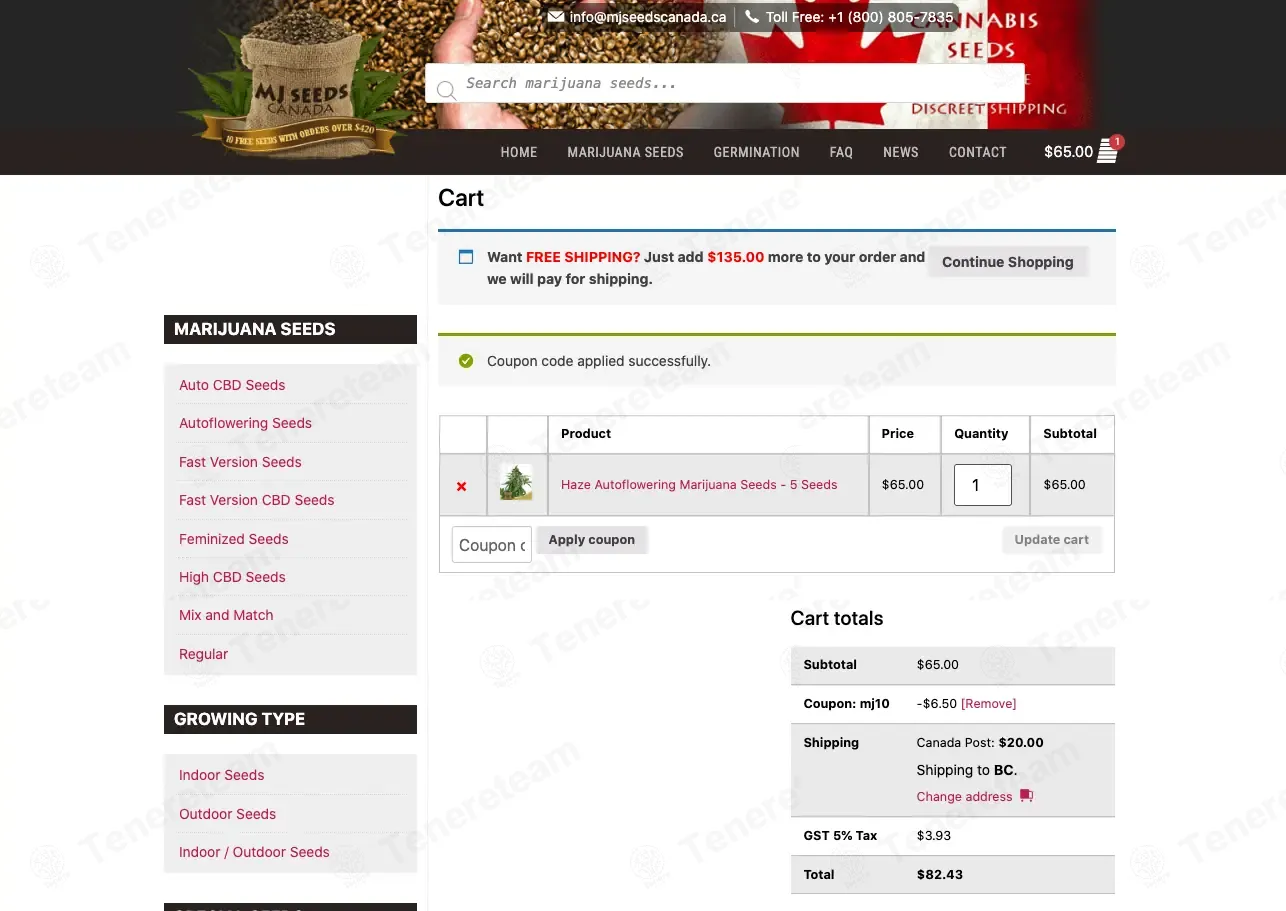The height and width of the screenshot is (911, 1286).
Task: Open Autoflowering Seeds category
Action: coord(245,423)
